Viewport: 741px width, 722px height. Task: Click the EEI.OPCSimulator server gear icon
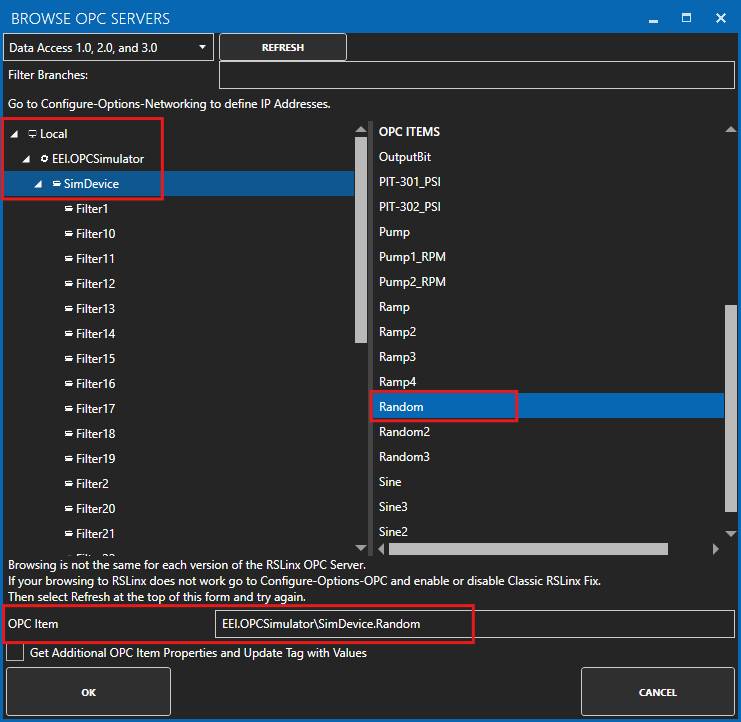point(44,159)
